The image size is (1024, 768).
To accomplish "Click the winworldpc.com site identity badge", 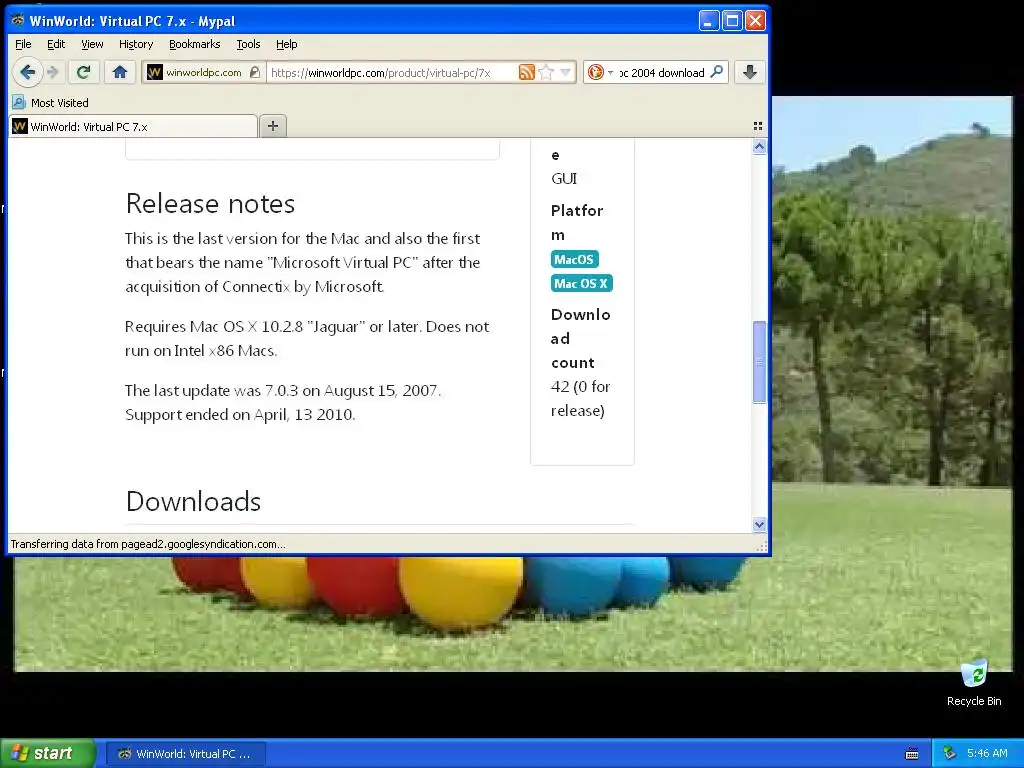I will [x=204, y=72].
